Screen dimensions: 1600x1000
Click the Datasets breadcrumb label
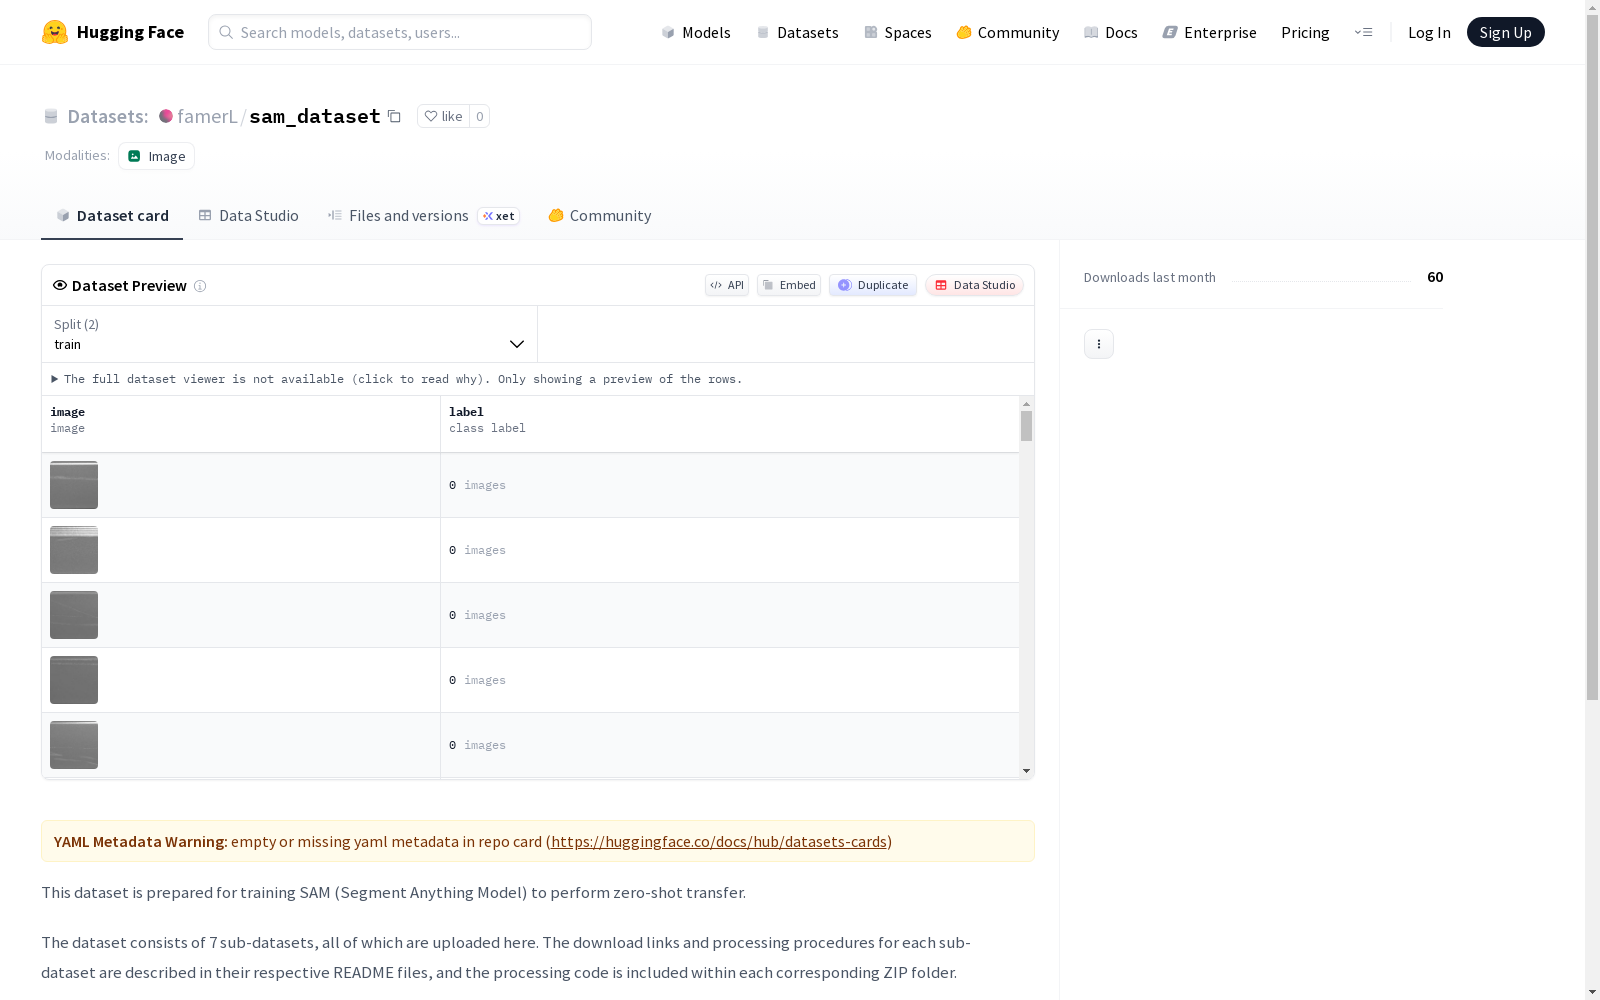[x=108, y=116]
